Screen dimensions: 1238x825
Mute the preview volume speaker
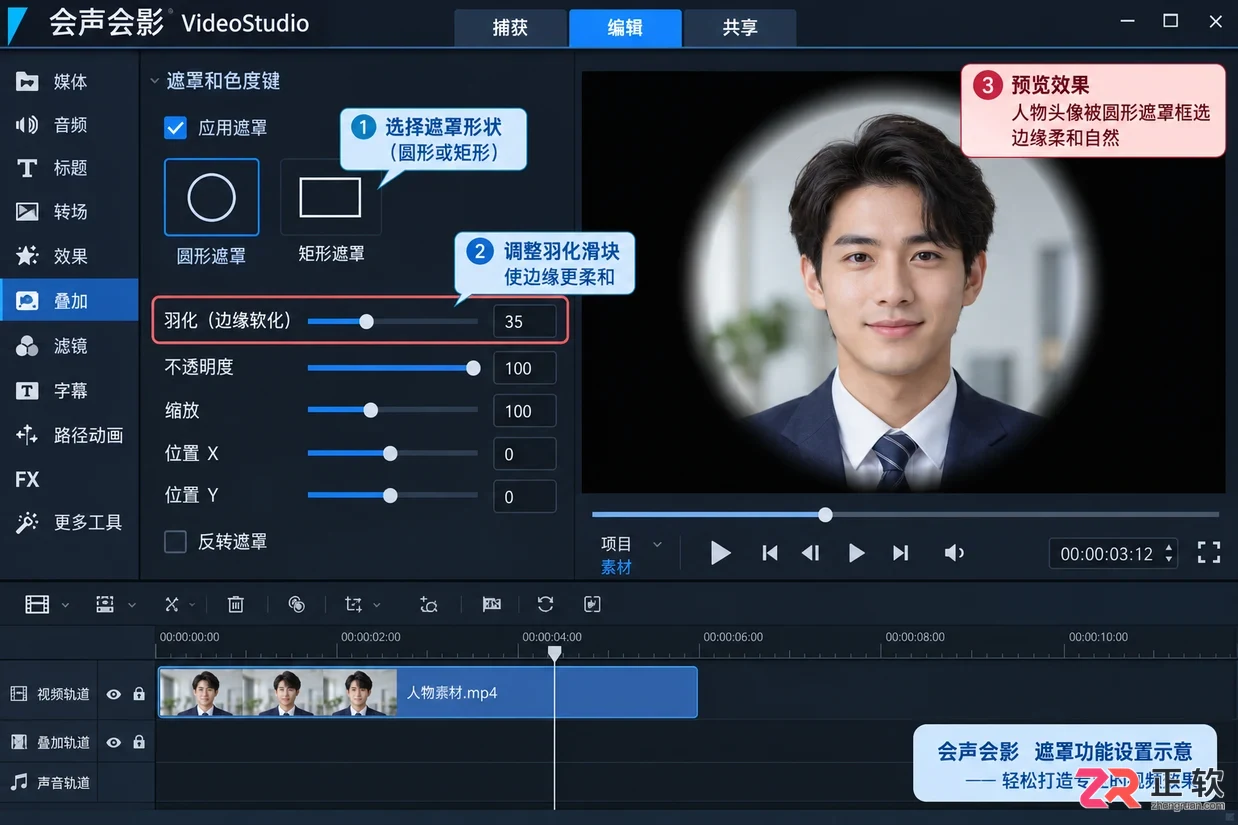[x=954, y=553]
